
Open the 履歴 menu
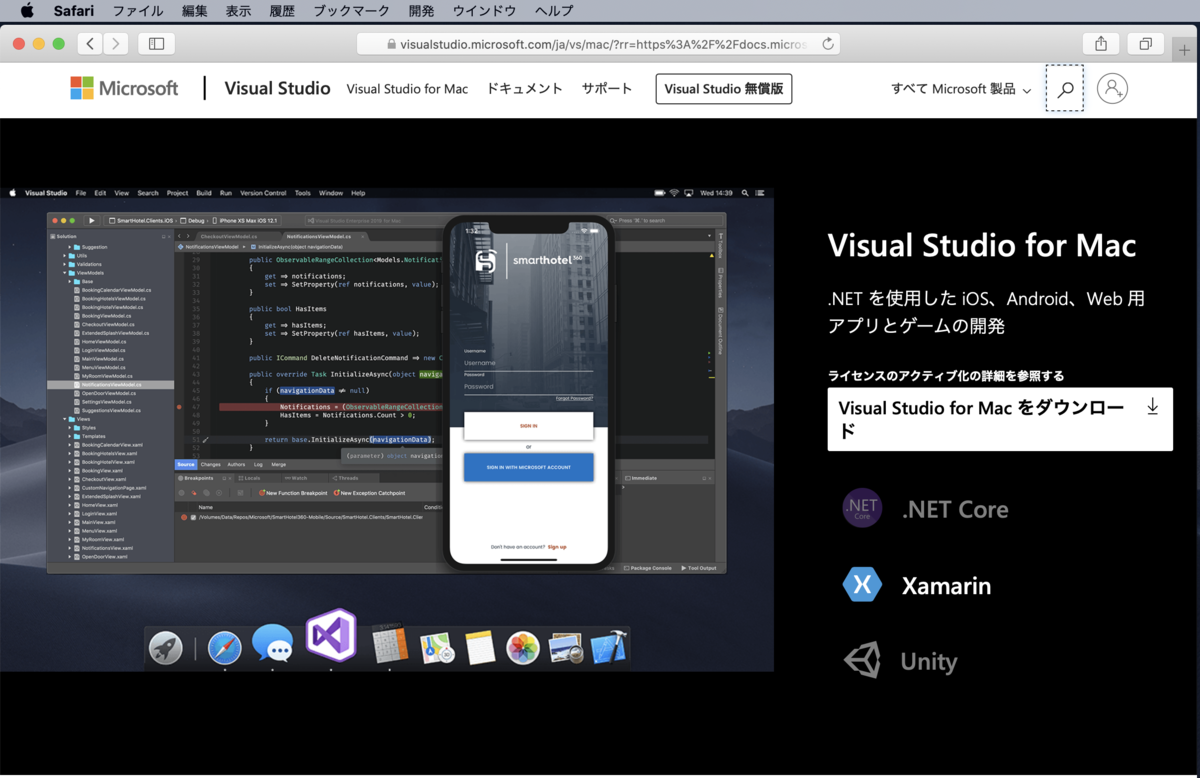pos(282,11)
